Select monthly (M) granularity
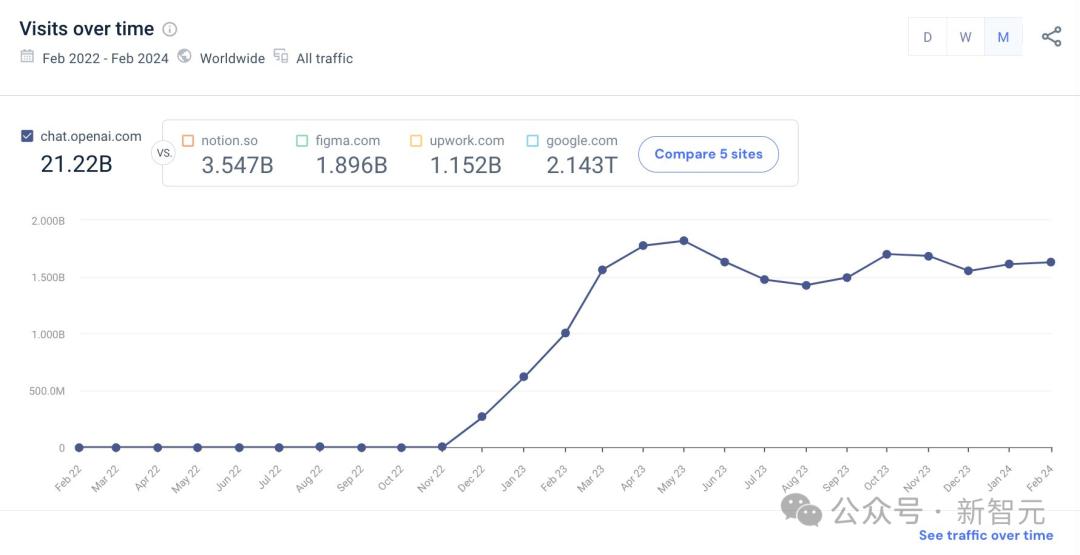 (1003, 37)
